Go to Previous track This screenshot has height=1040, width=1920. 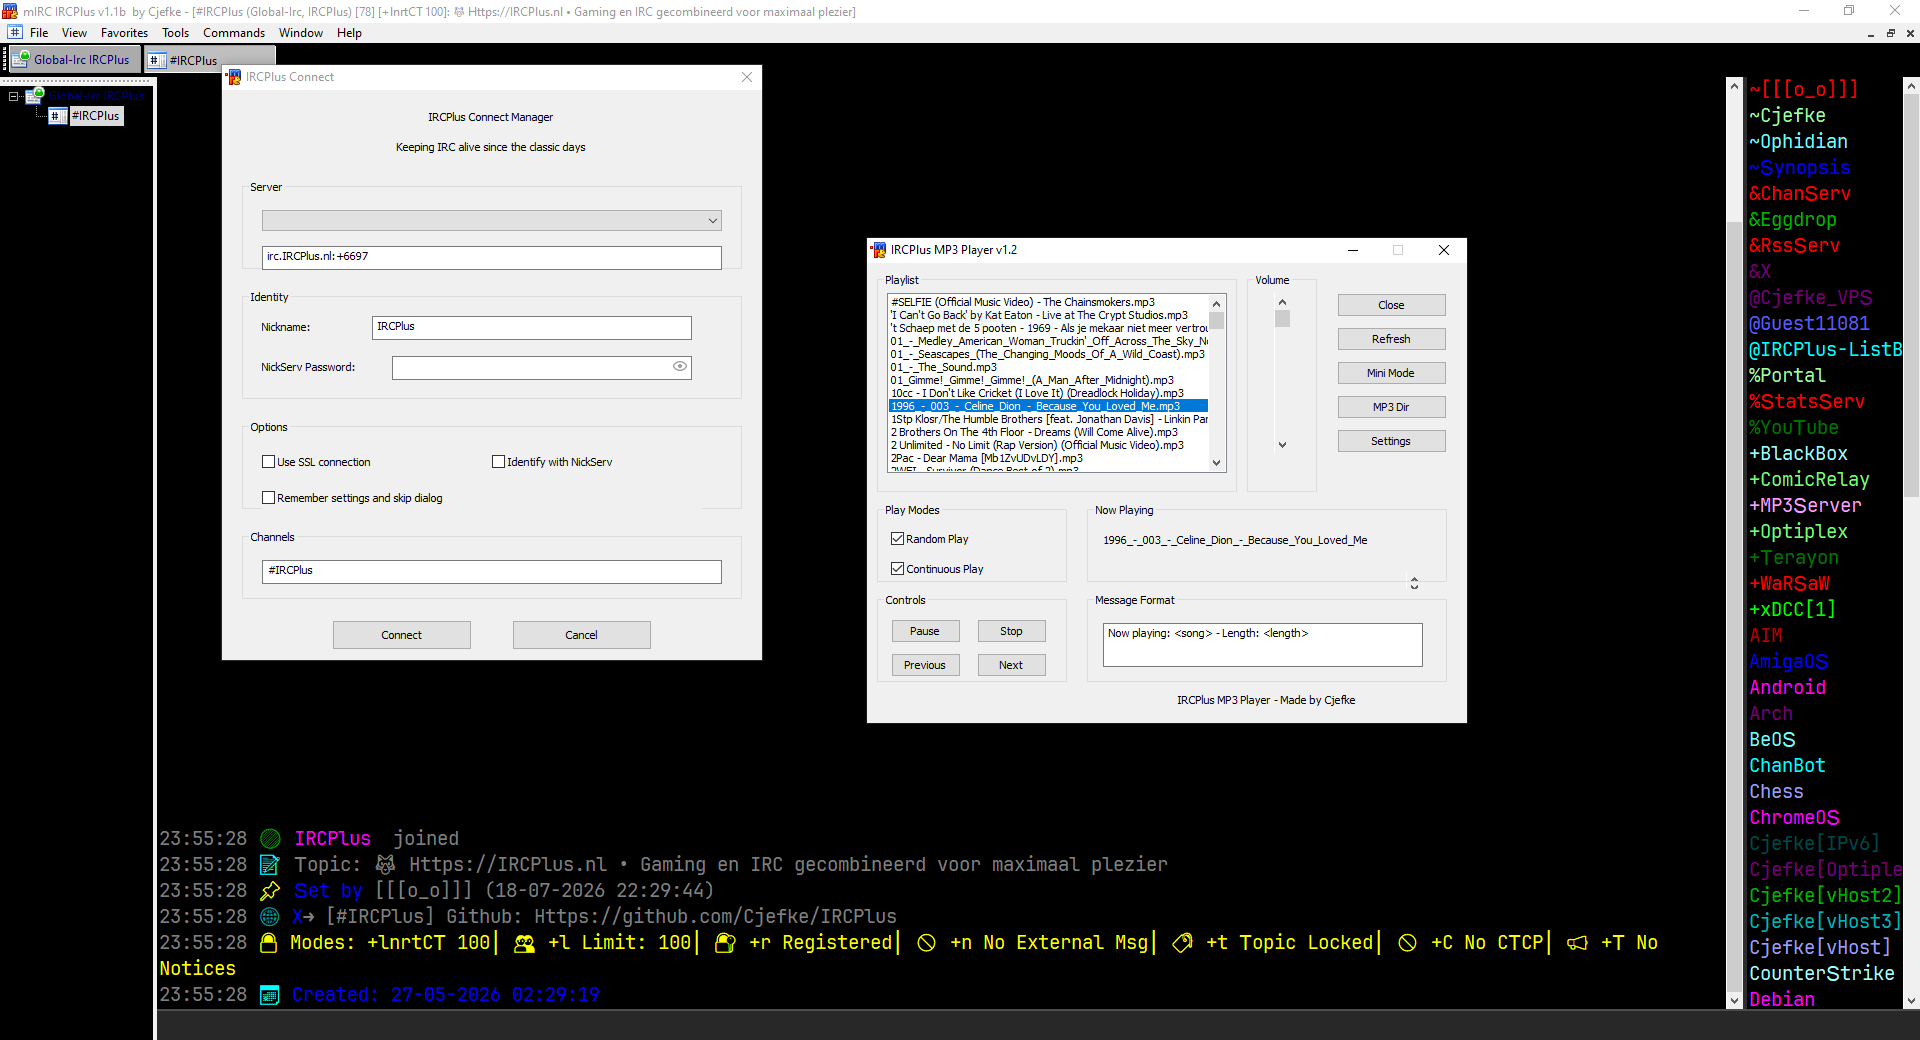click(x=925, y=665)
